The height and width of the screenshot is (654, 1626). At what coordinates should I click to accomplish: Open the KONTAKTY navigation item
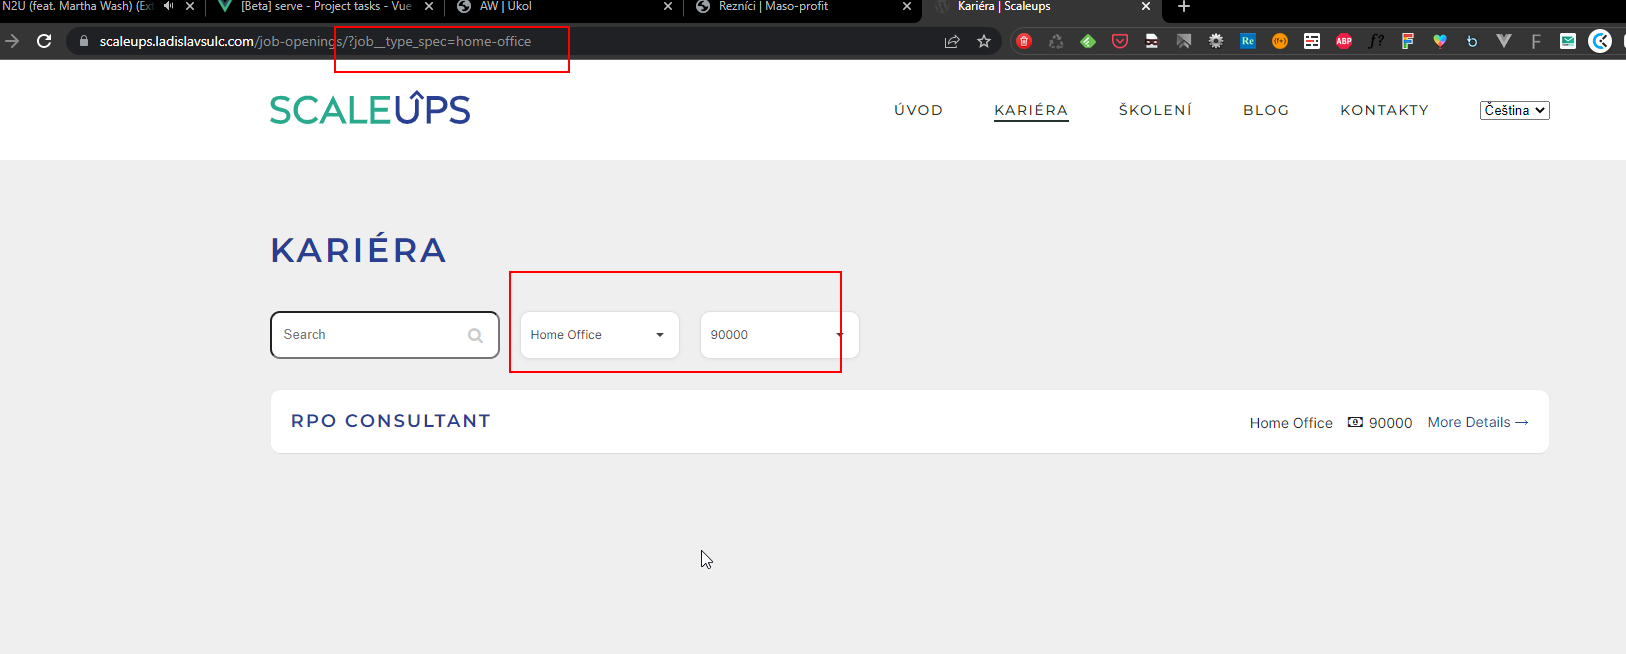[1384, 110]
